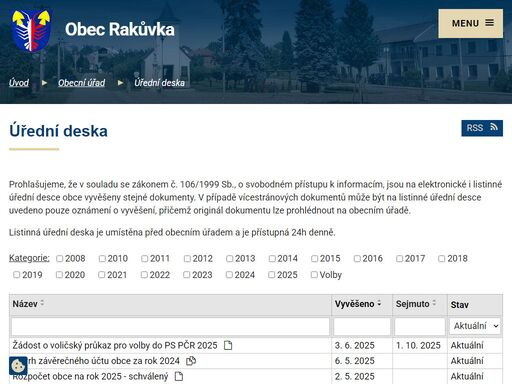Check the 2024 category checkbox
The width and height of the screenshot is (512, 384).
click(x=229, y=275)
